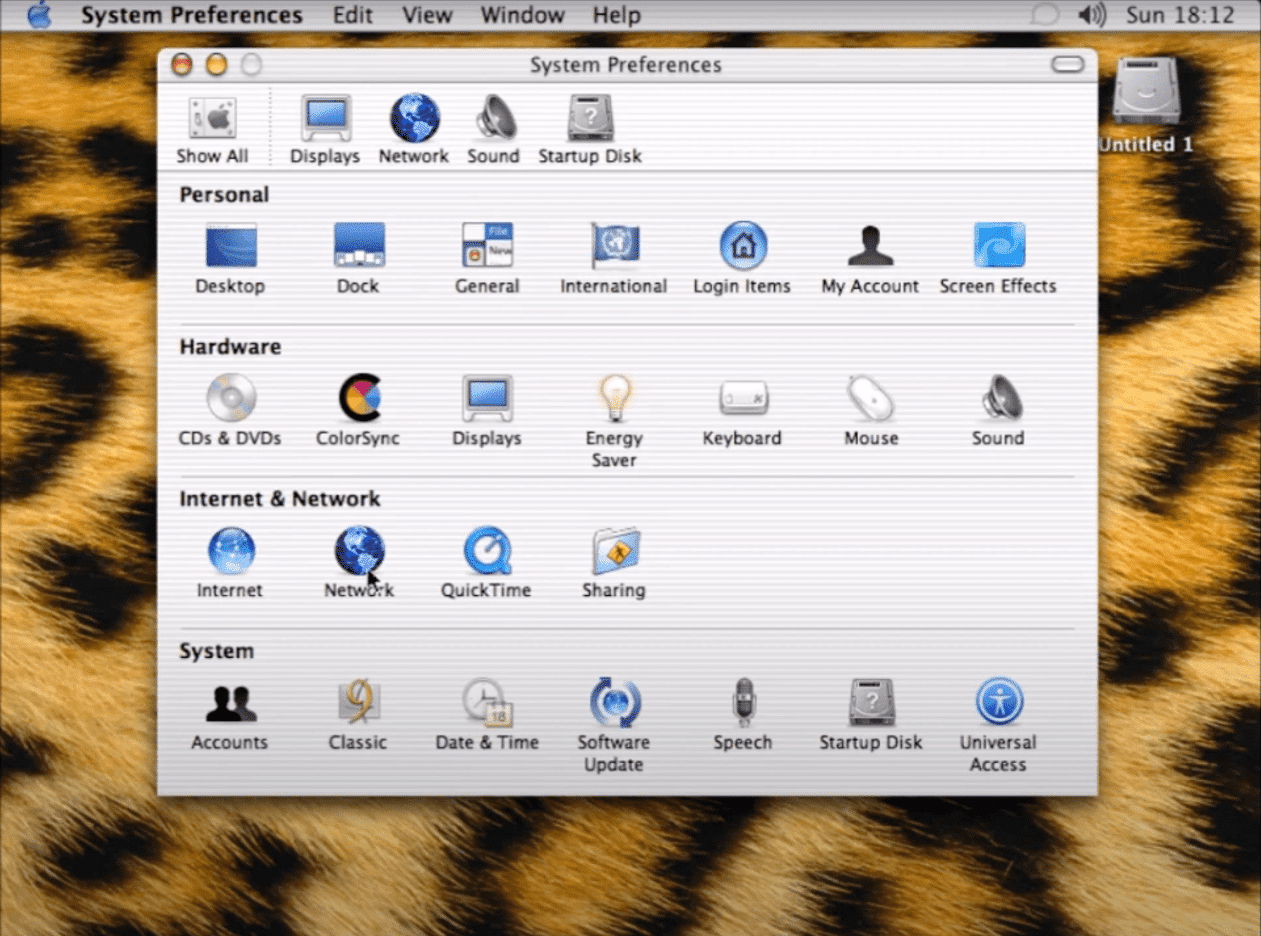Open Software Update preferences

[x=613, y=703]
